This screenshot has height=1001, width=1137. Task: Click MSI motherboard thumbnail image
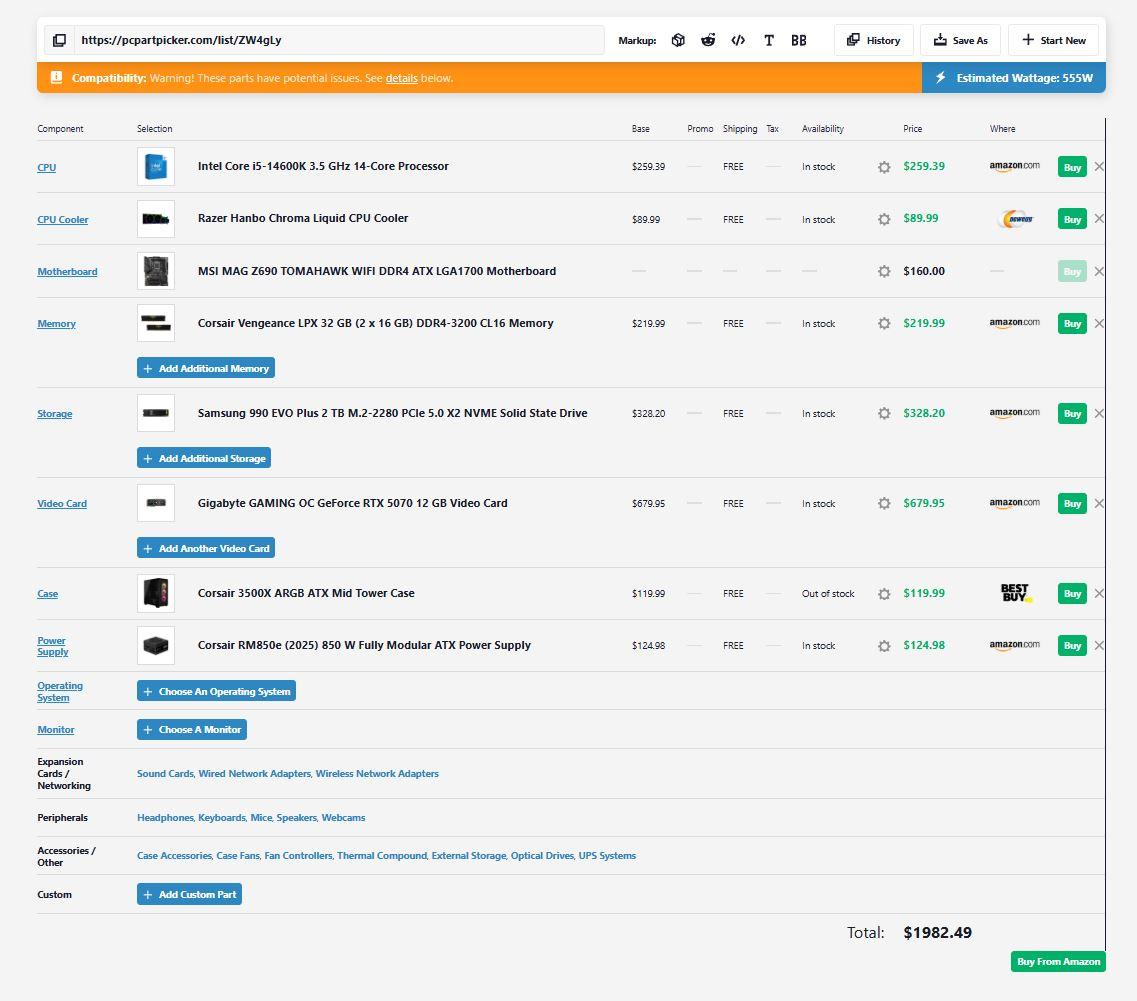point(156,271)
